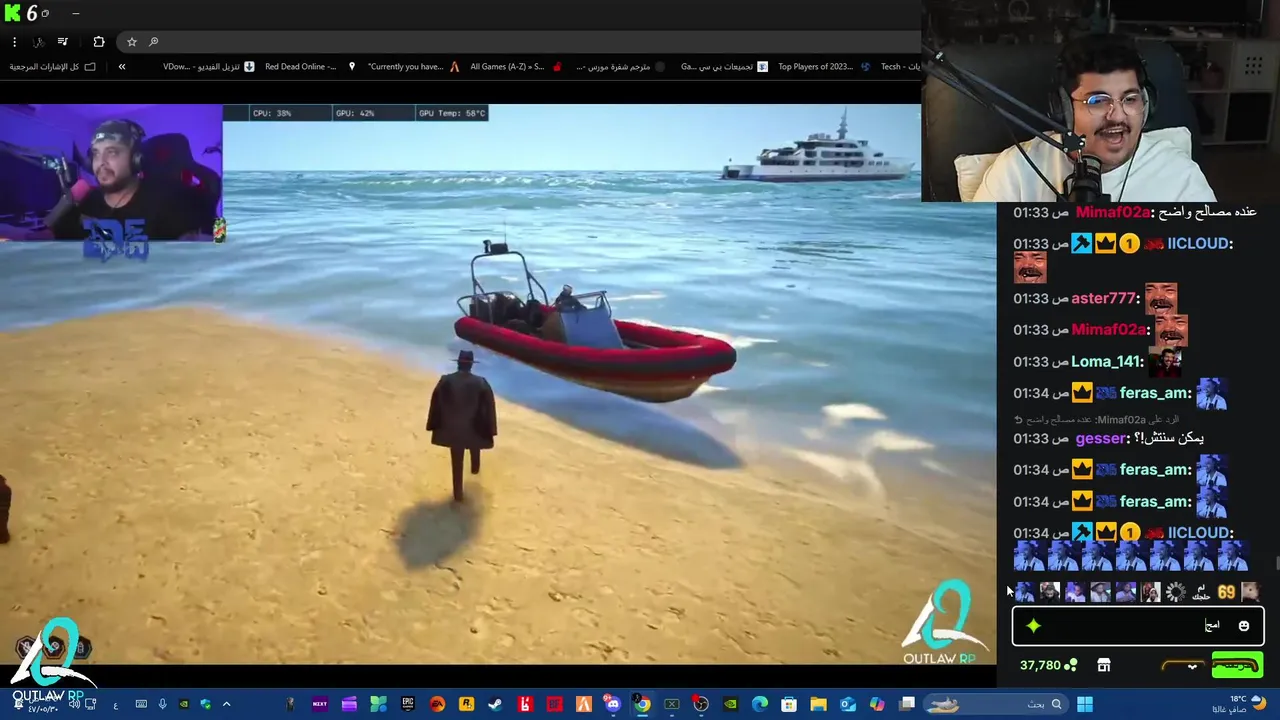Select the loading spinner emote

click(1176, 592)
